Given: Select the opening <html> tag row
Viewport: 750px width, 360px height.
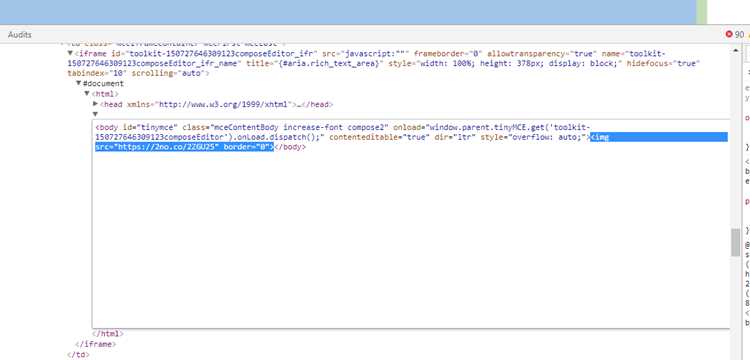Looking at the screenshot, I should [x=105, y=94].
